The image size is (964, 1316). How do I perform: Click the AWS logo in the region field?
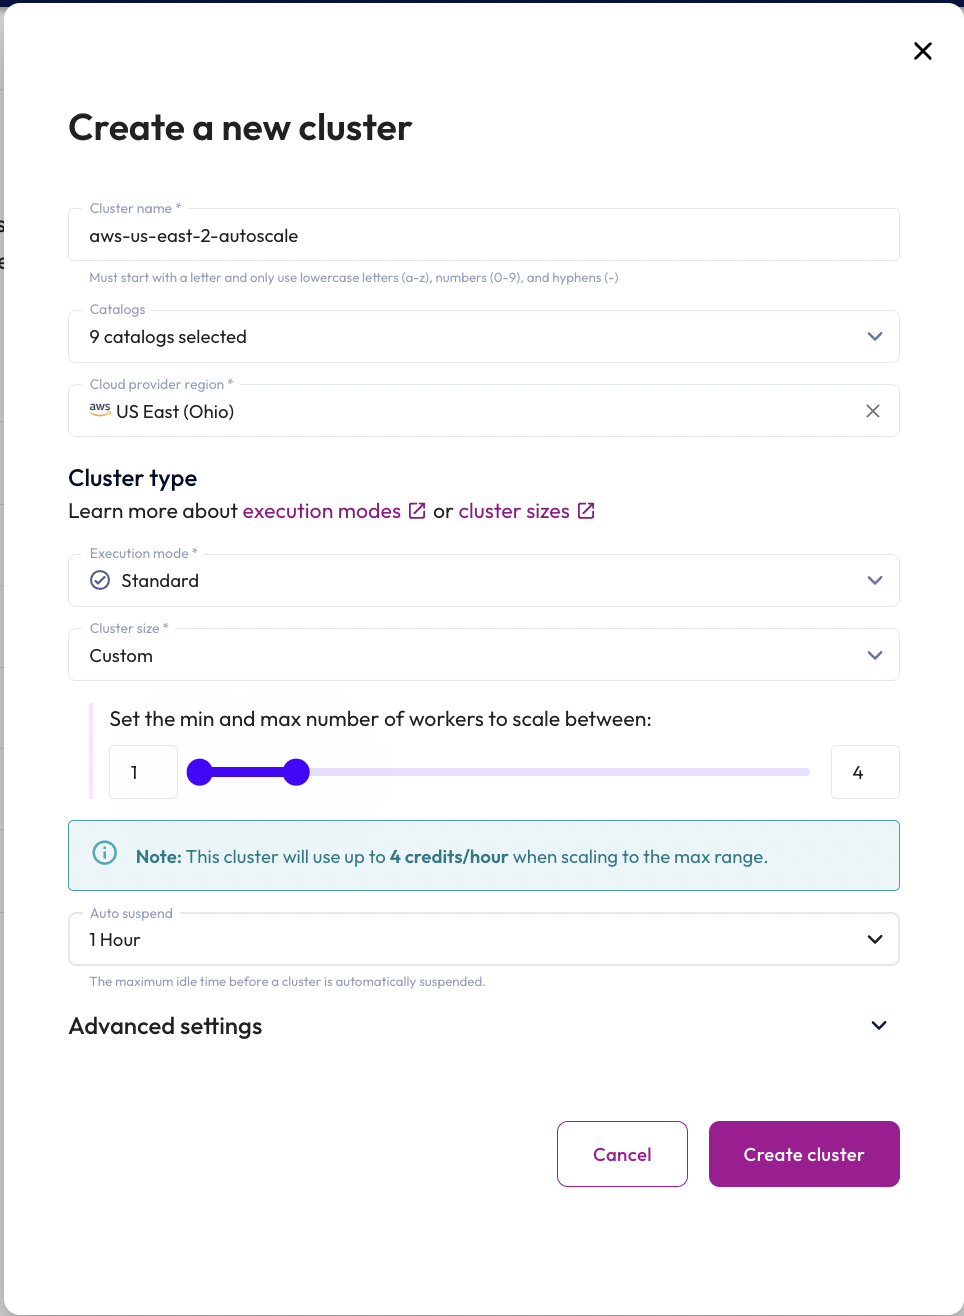100,409
